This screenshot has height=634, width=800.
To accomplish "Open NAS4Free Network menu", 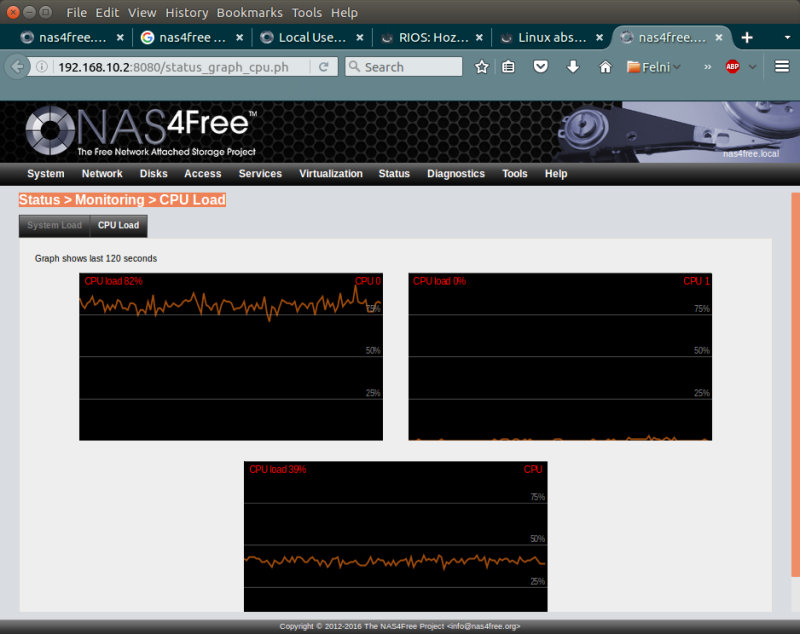I will [102, 173].
